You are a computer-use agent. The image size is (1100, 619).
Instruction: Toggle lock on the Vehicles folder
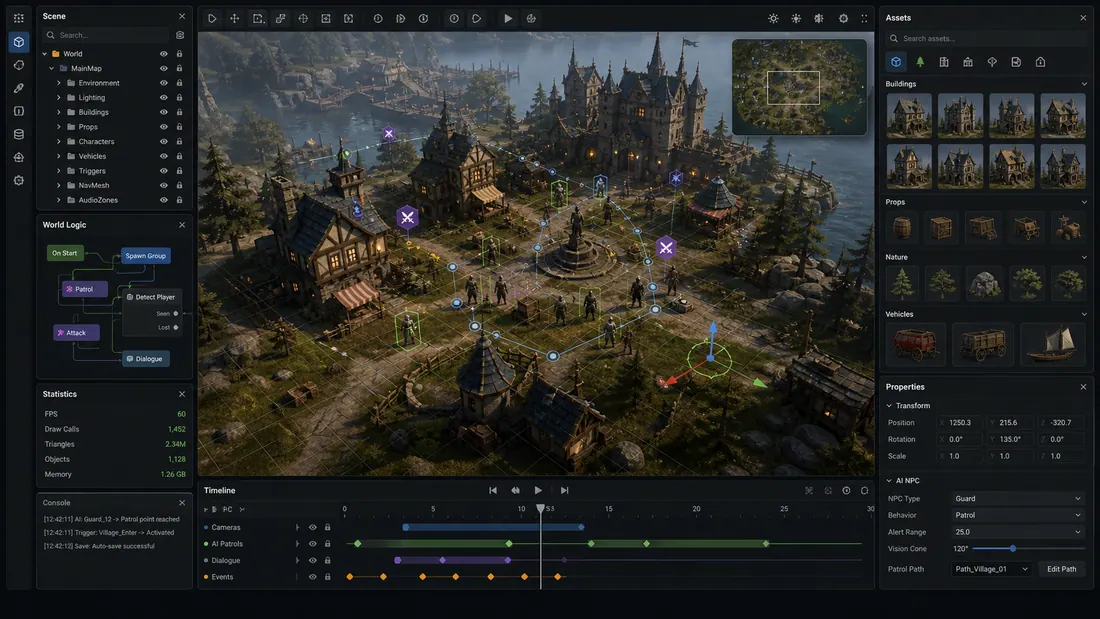pos(180,157)
